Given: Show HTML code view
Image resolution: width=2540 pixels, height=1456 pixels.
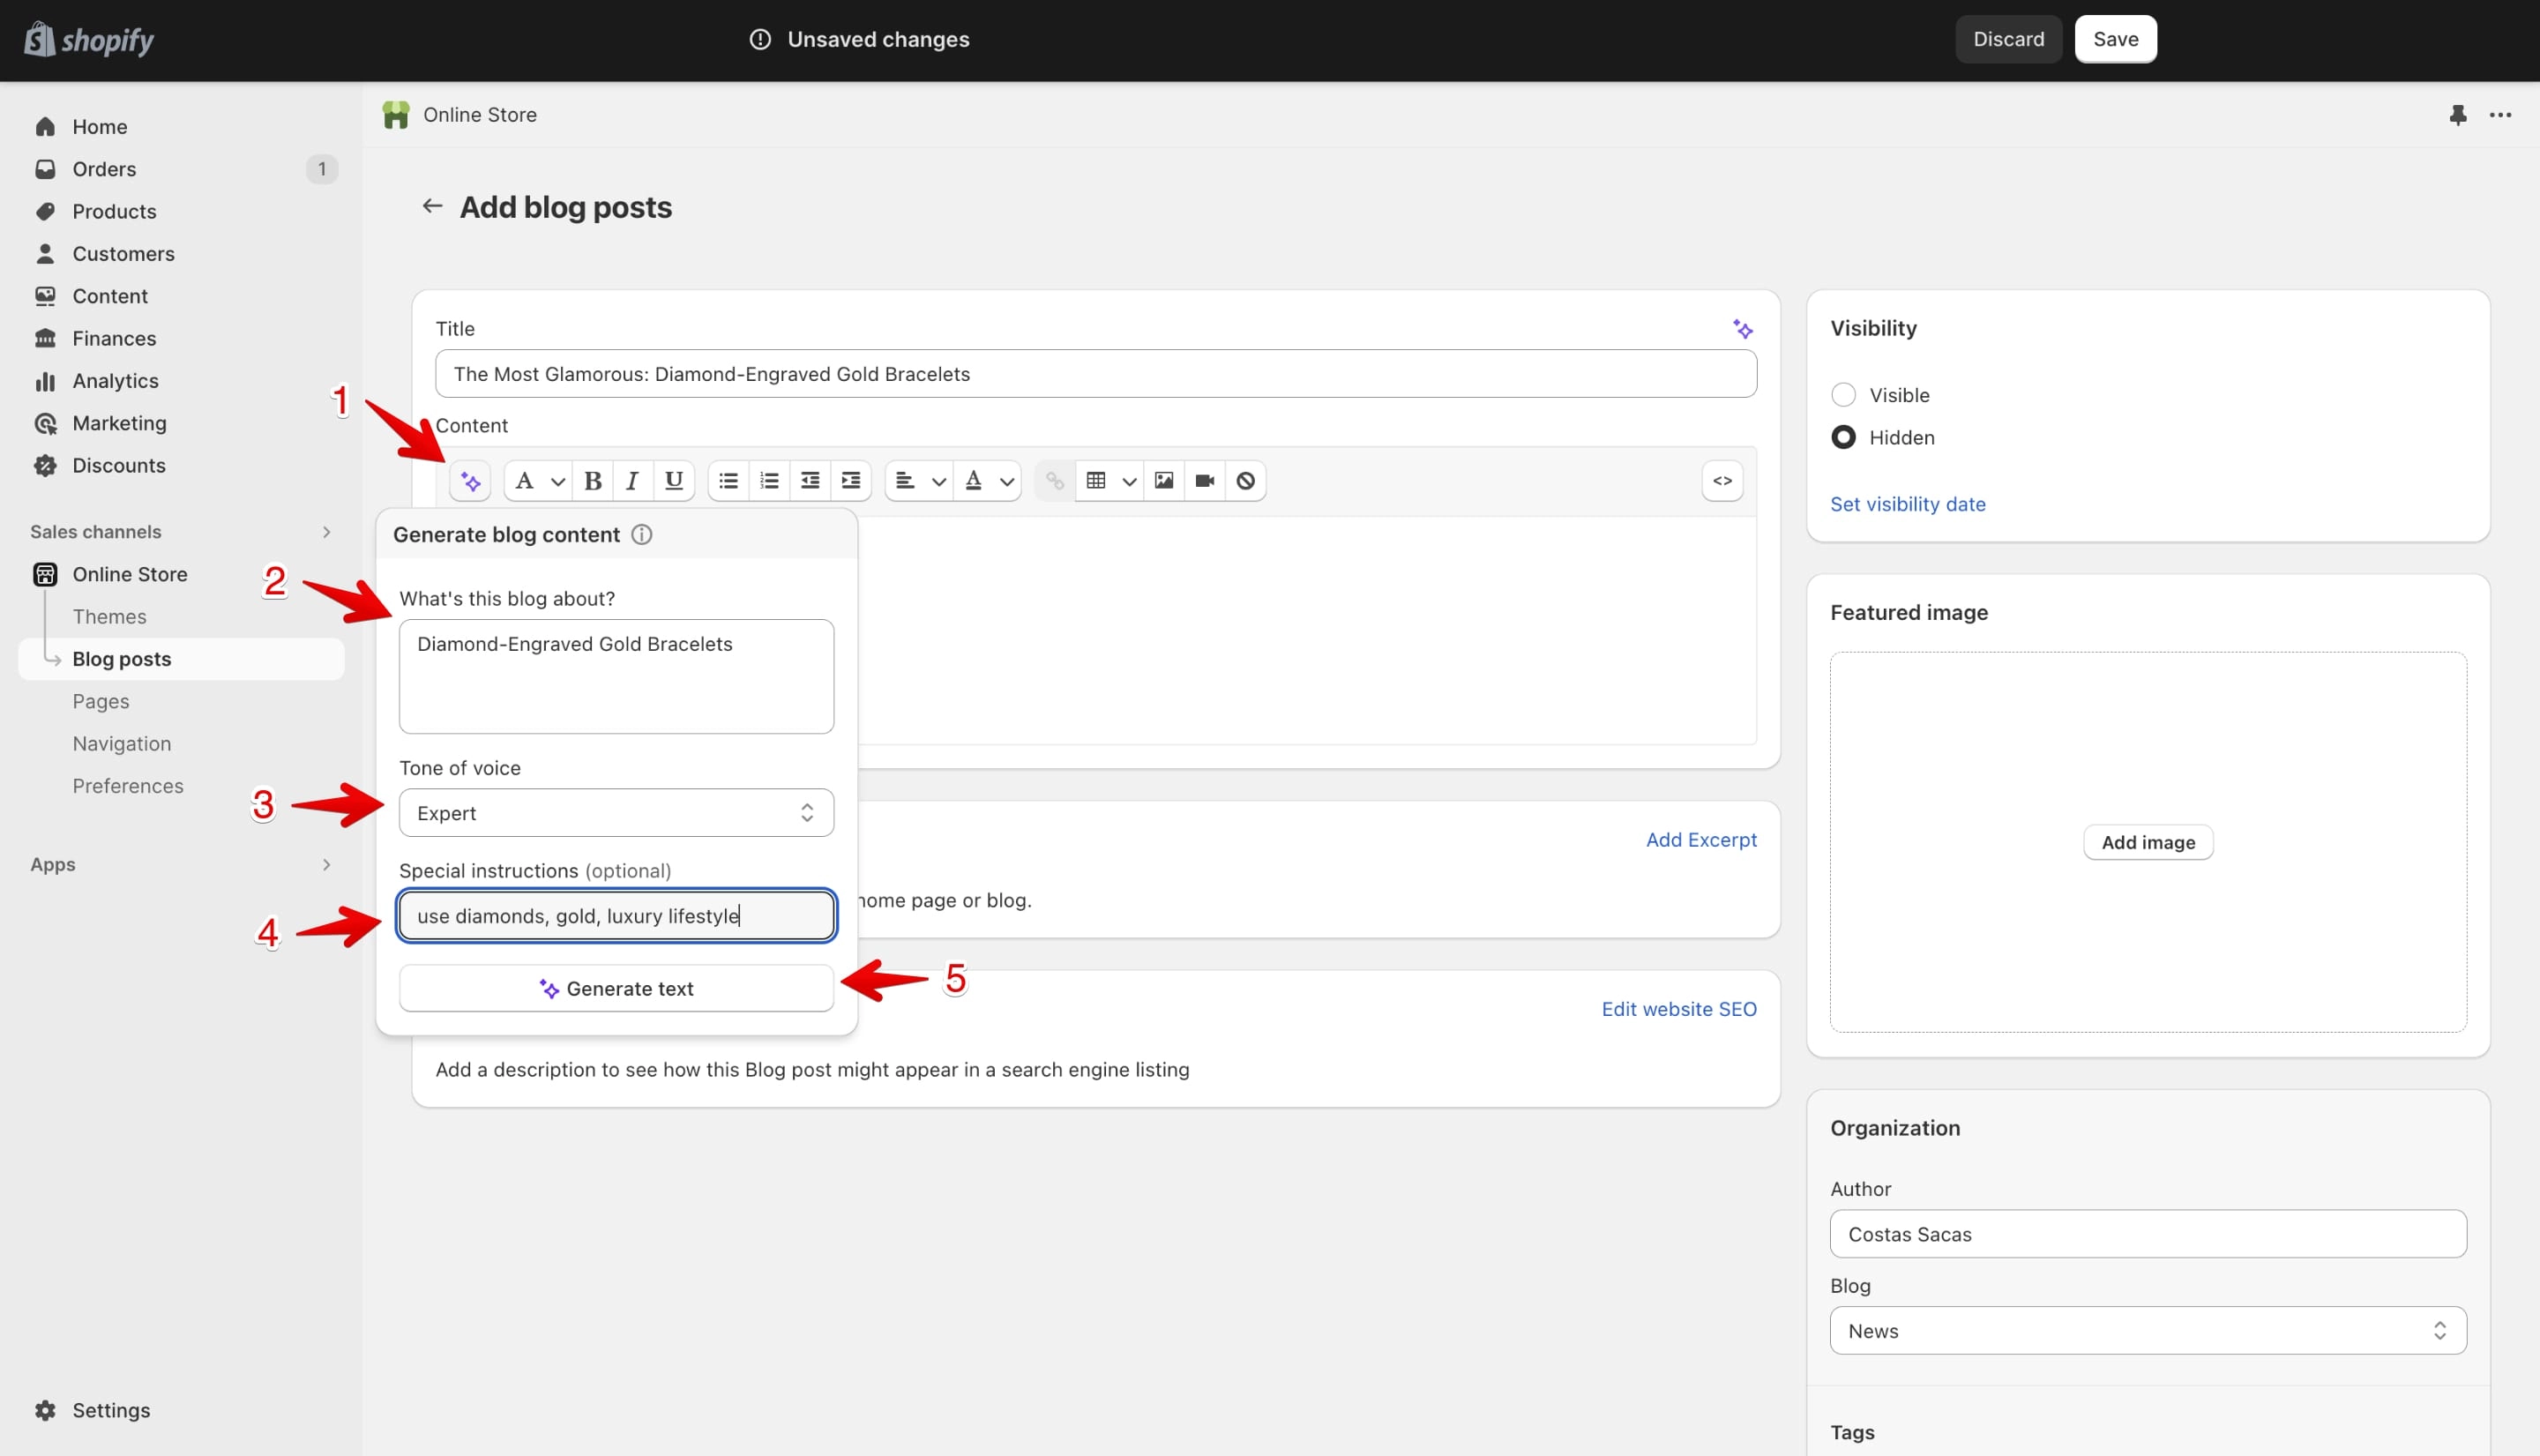Looking at the screenshot, I should (1722, 481).
